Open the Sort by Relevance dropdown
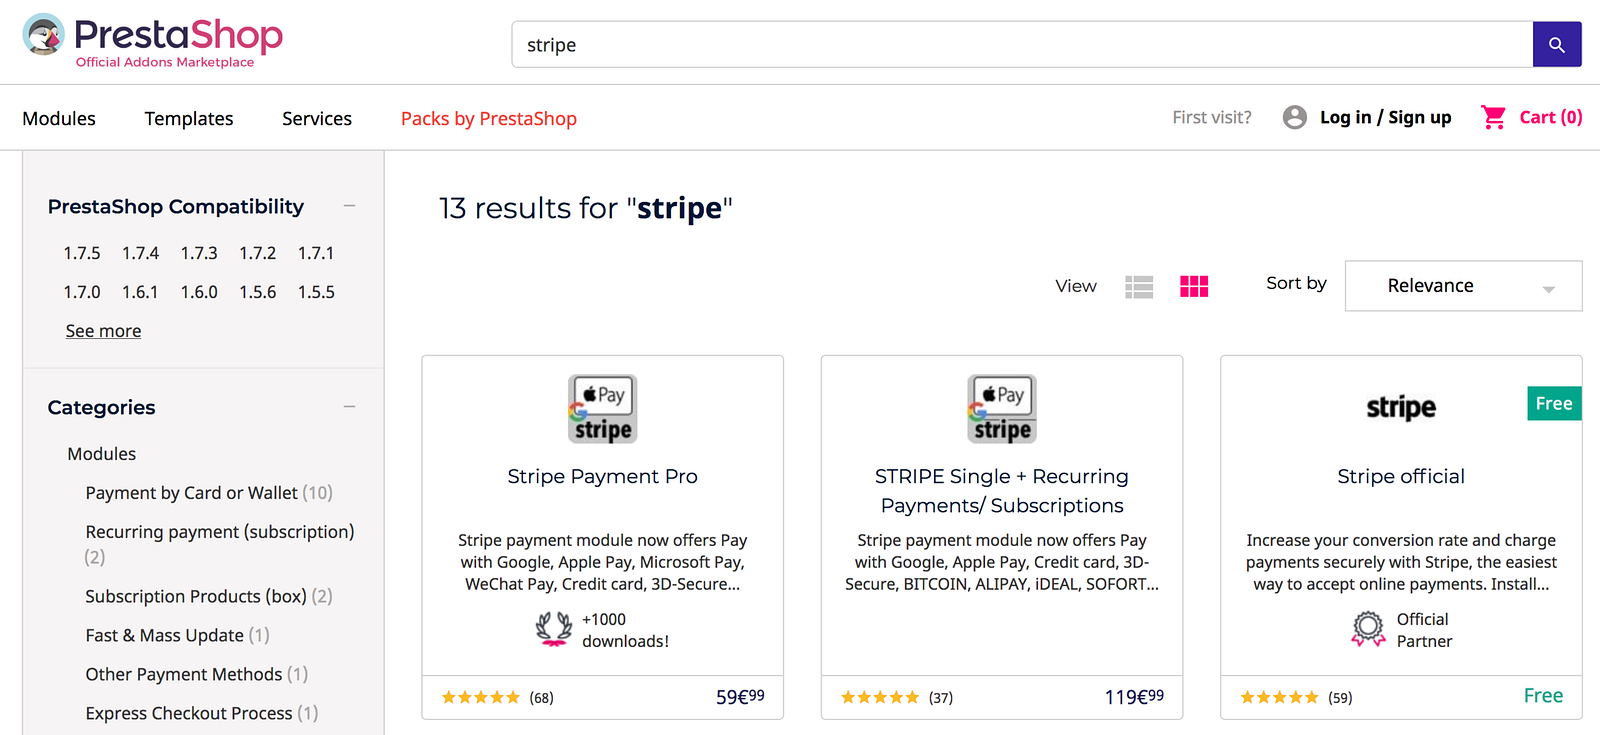 [x=1463, y=286]
